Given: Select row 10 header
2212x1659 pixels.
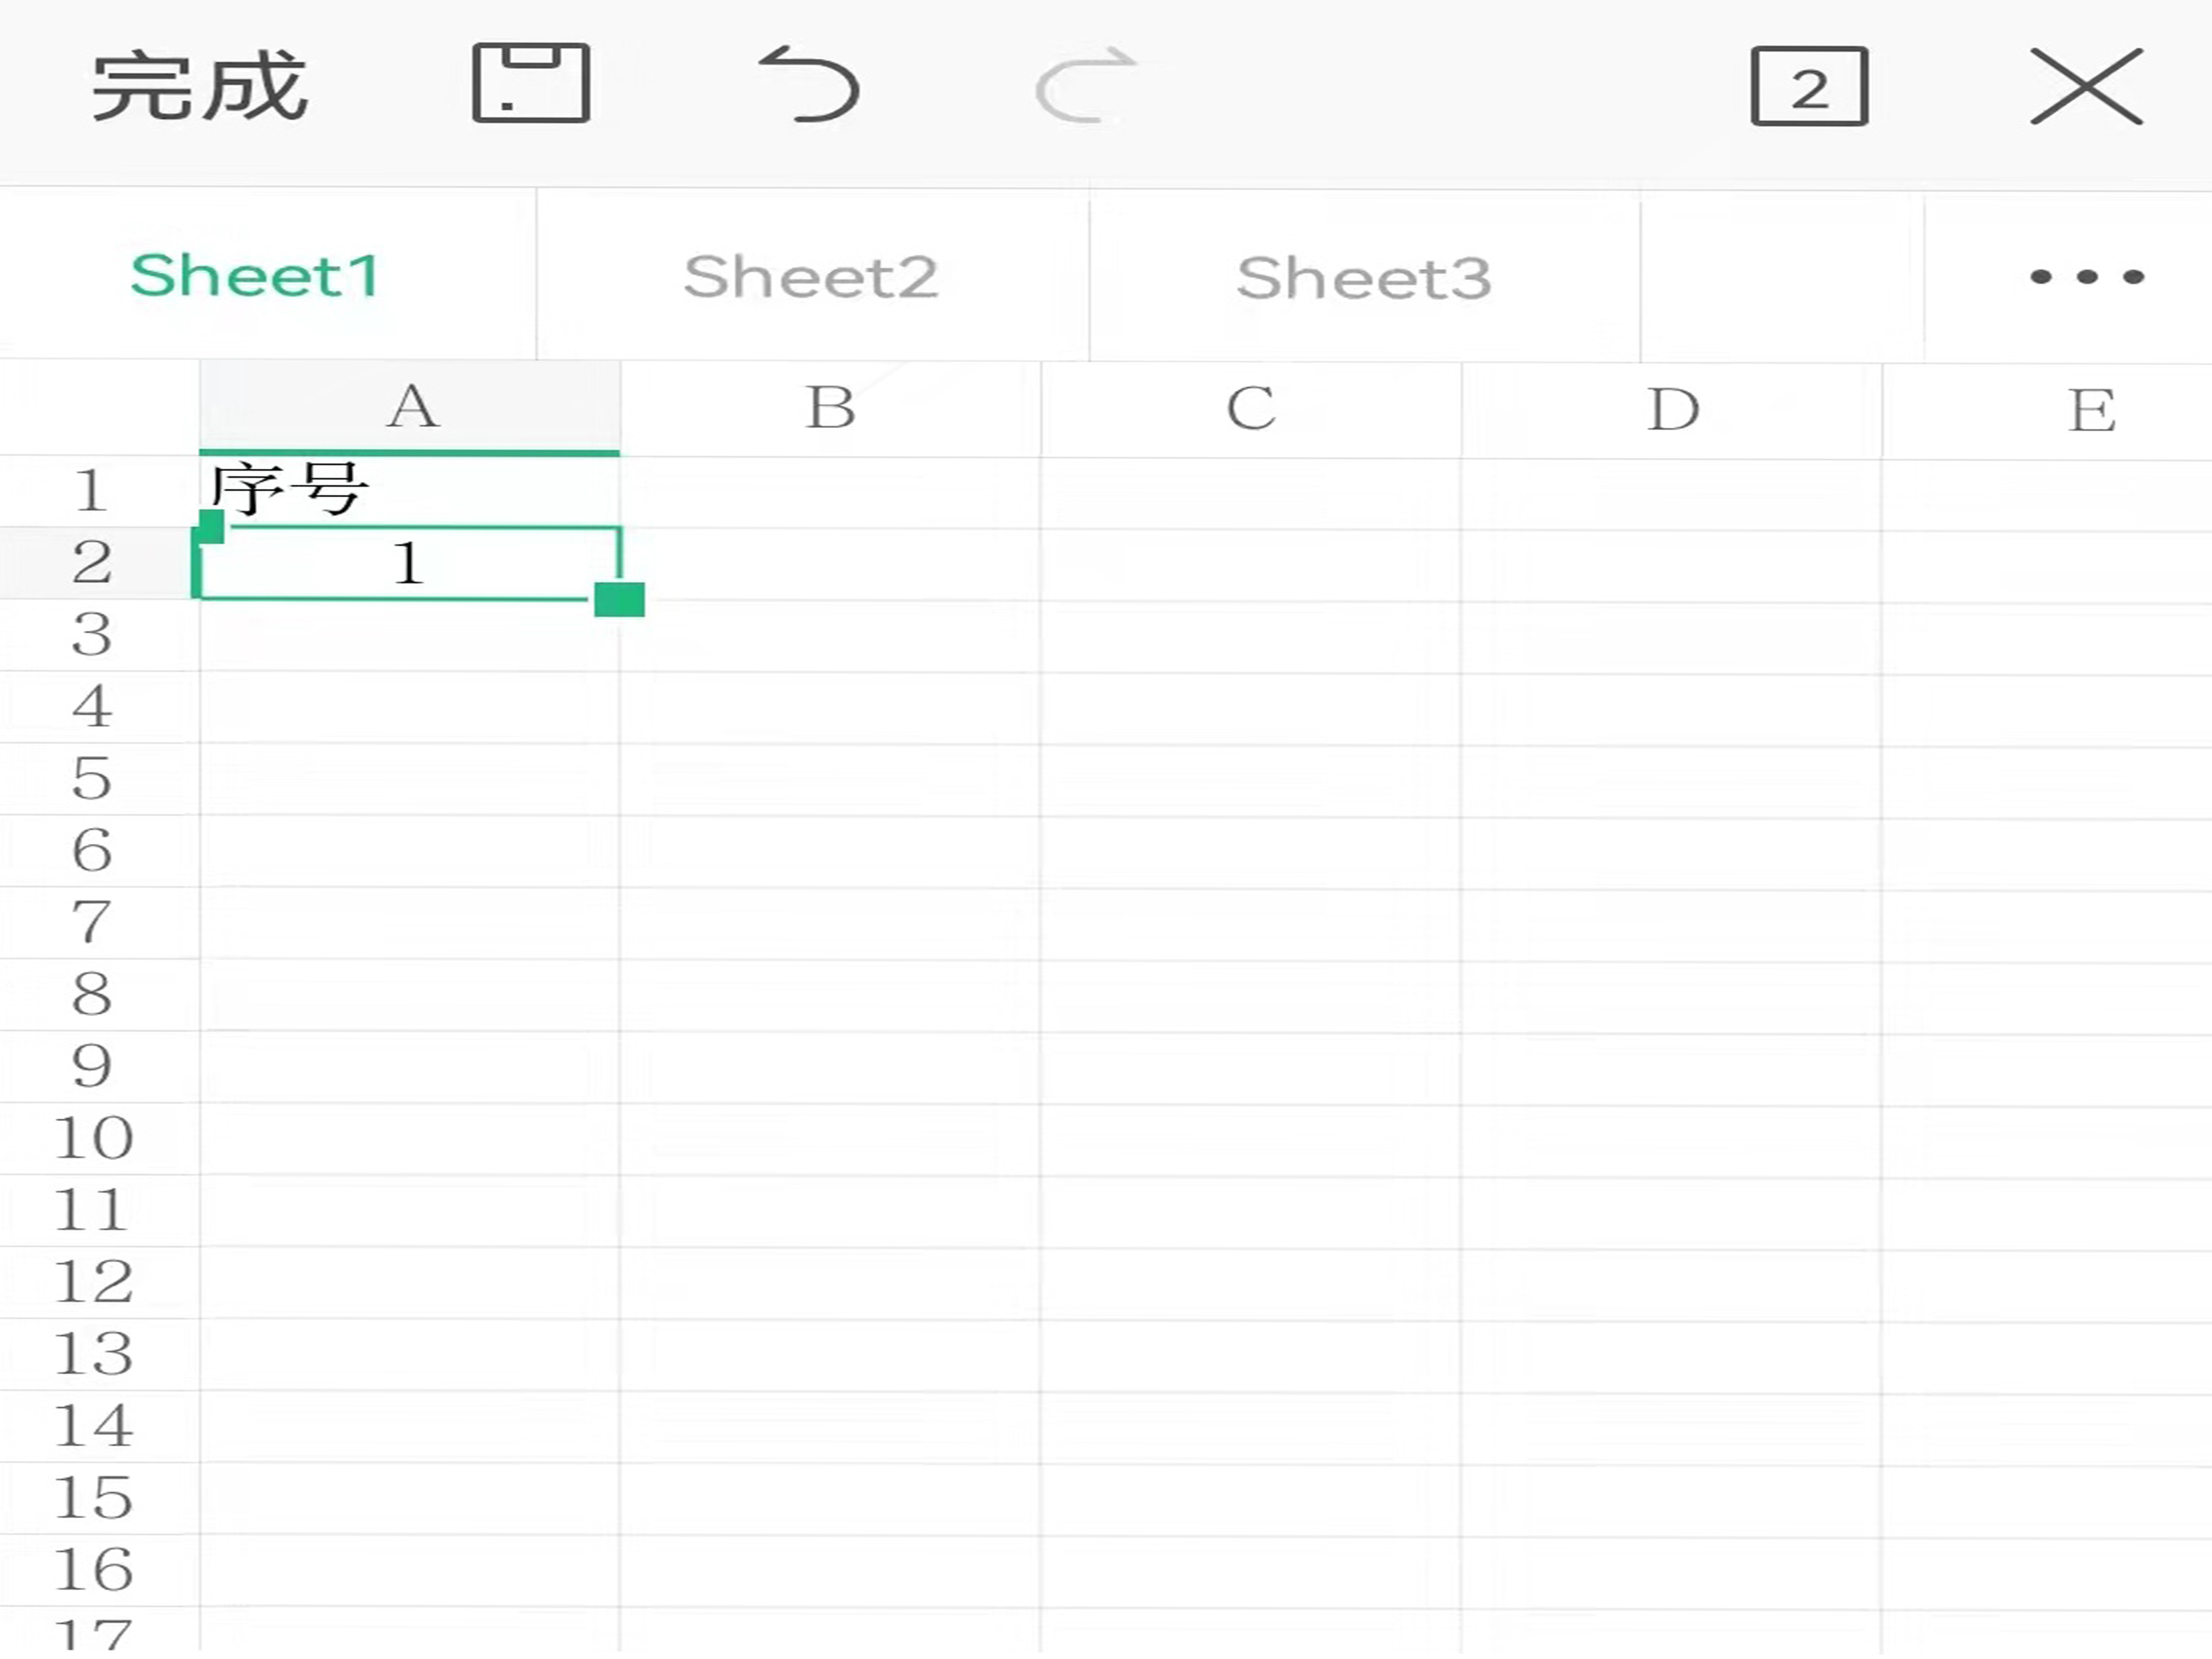Looking at the screenshot, I should click(x=92, y=1138).
